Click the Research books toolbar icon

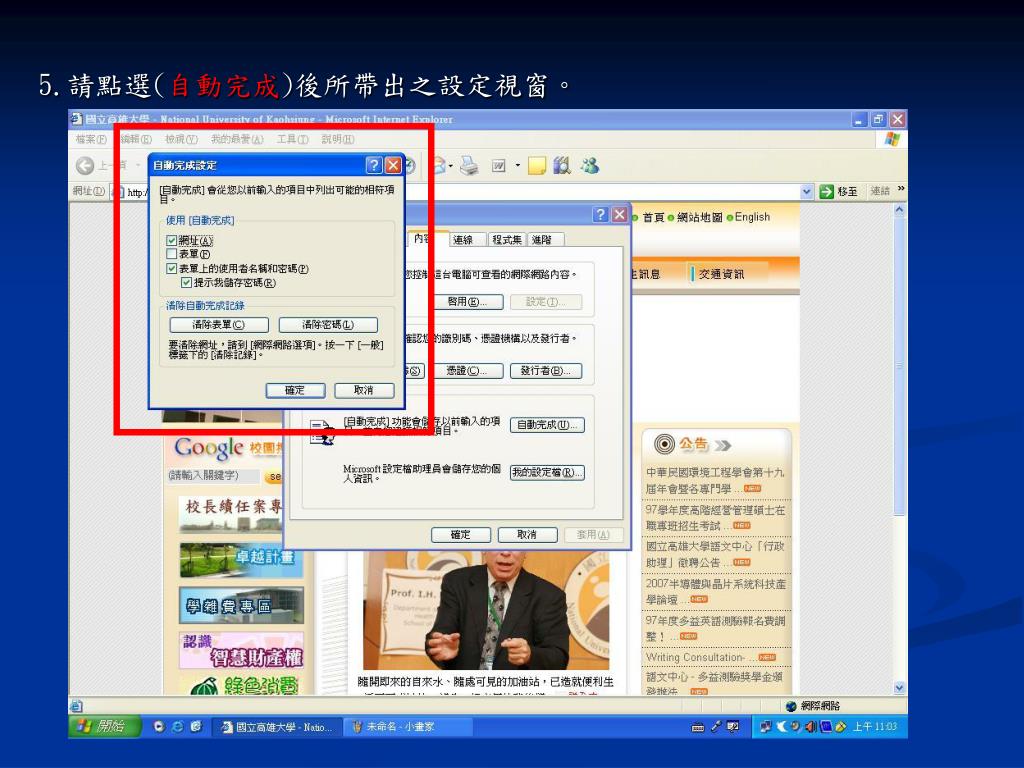562,165
